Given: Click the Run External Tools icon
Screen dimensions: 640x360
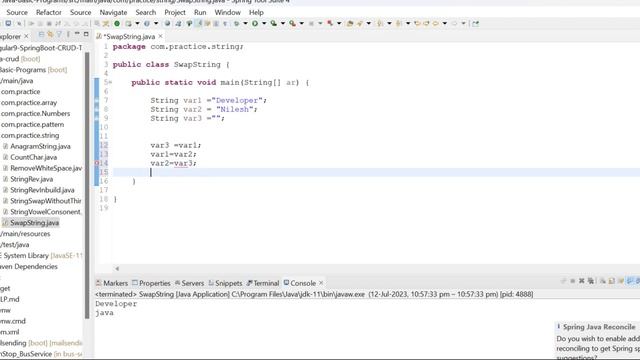Looking at the screenshot, I should point(292,23).
